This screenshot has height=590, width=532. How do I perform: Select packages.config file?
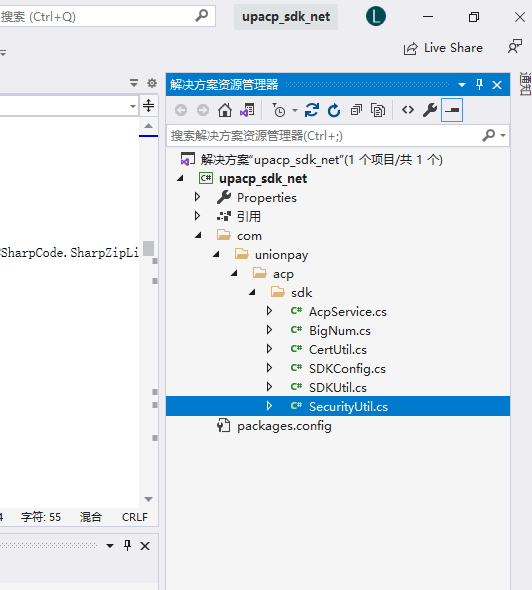(284, 426)
